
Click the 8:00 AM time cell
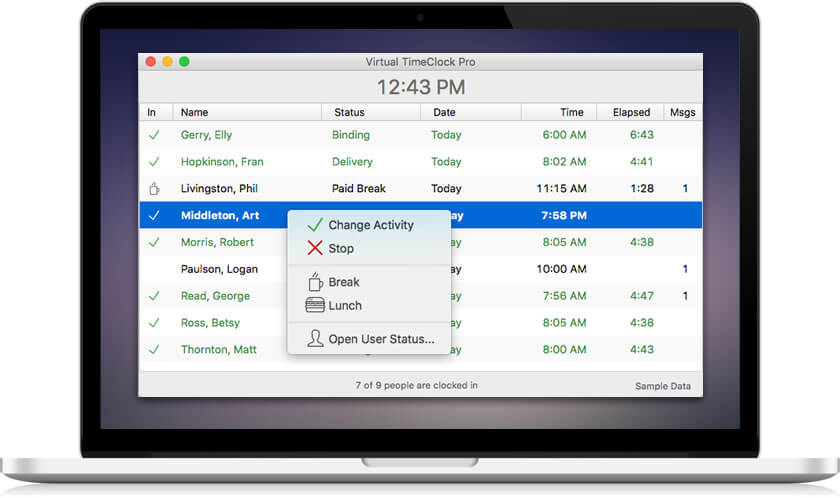point(564,349)
